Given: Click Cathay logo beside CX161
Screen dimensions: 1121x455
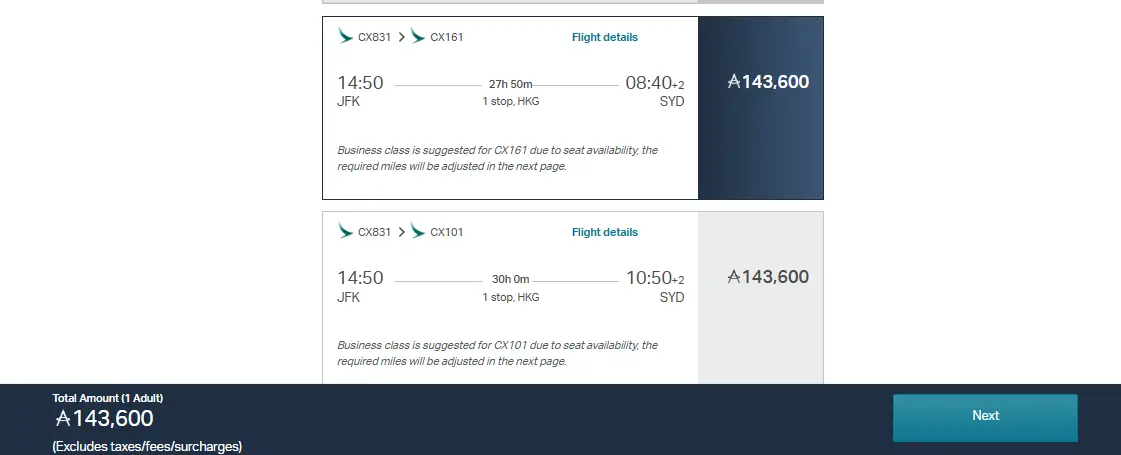Looking at the screenshot, I should (x=418, y=37).
